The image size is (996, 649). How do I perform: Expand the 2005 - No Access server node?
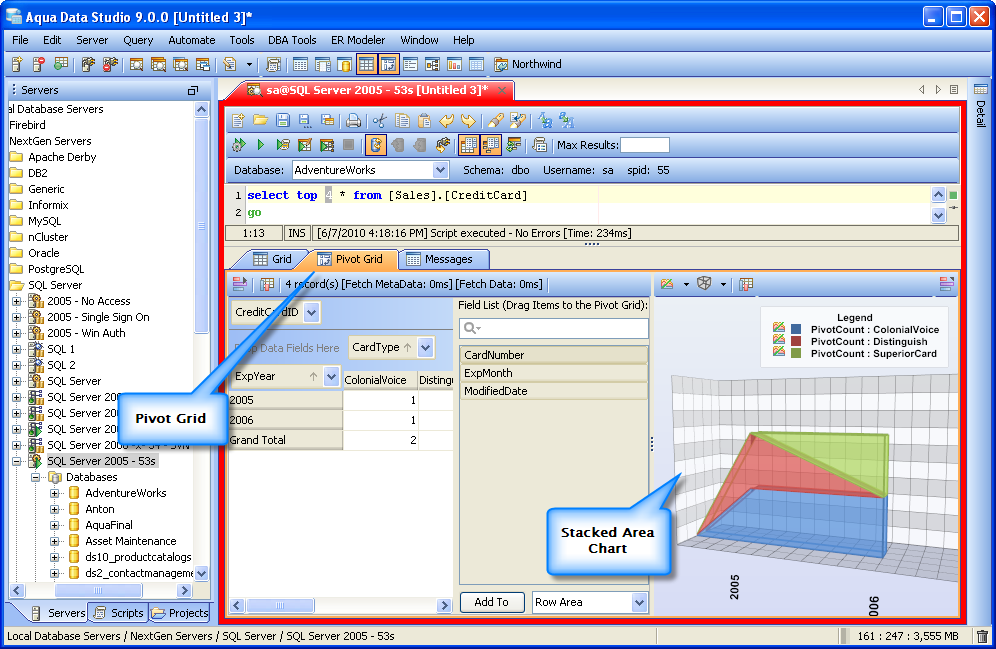(17, 302)
